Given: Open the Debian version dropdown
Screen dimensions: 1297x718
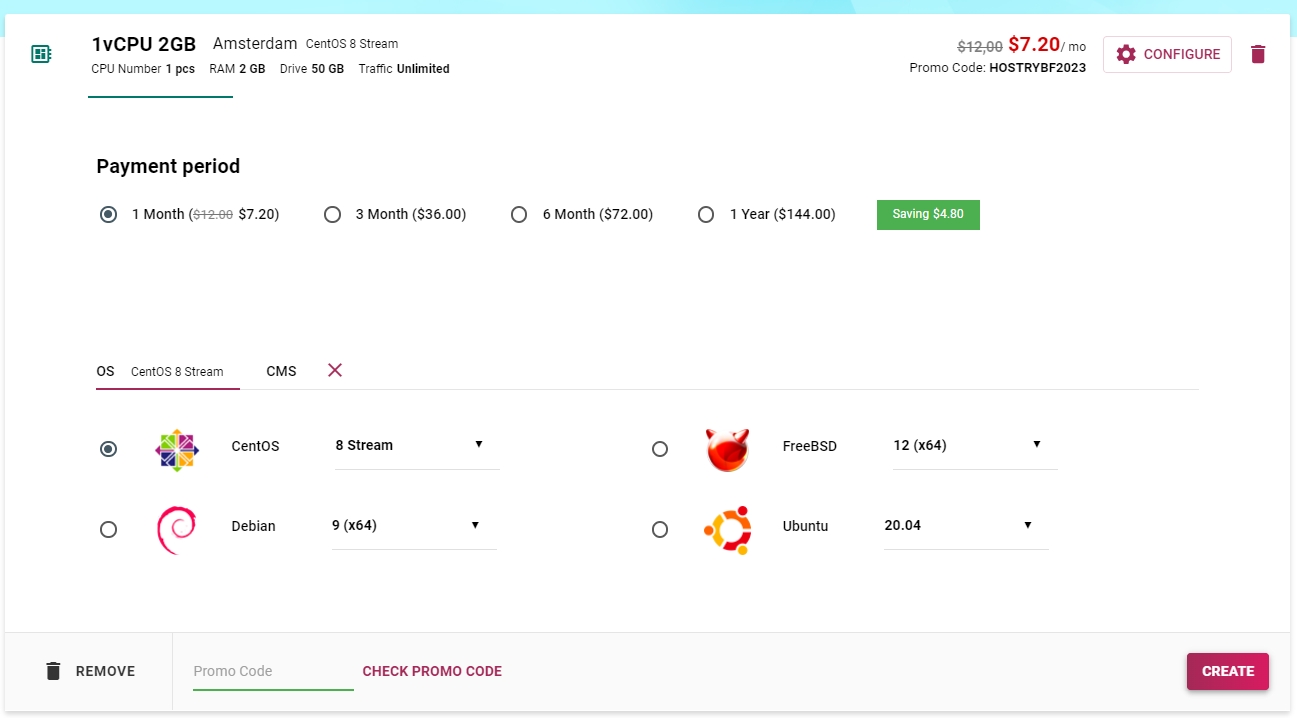Looking at the screenshot, I should click(x=413, y=526).
